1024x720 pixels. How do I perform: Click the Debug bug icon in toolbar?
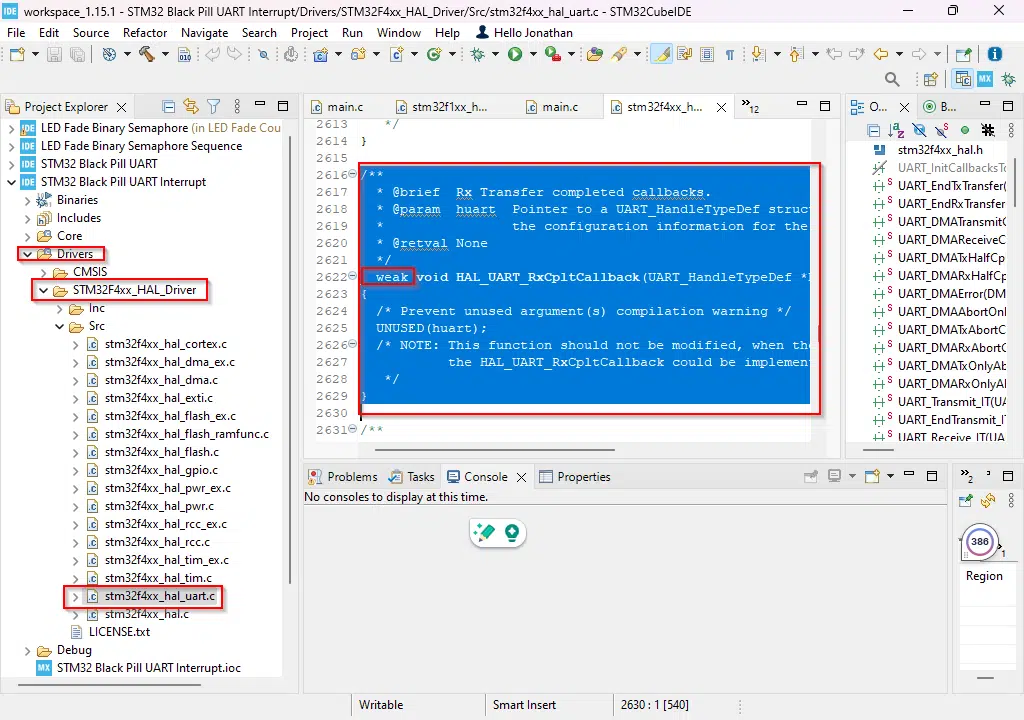tap(478, 54)
